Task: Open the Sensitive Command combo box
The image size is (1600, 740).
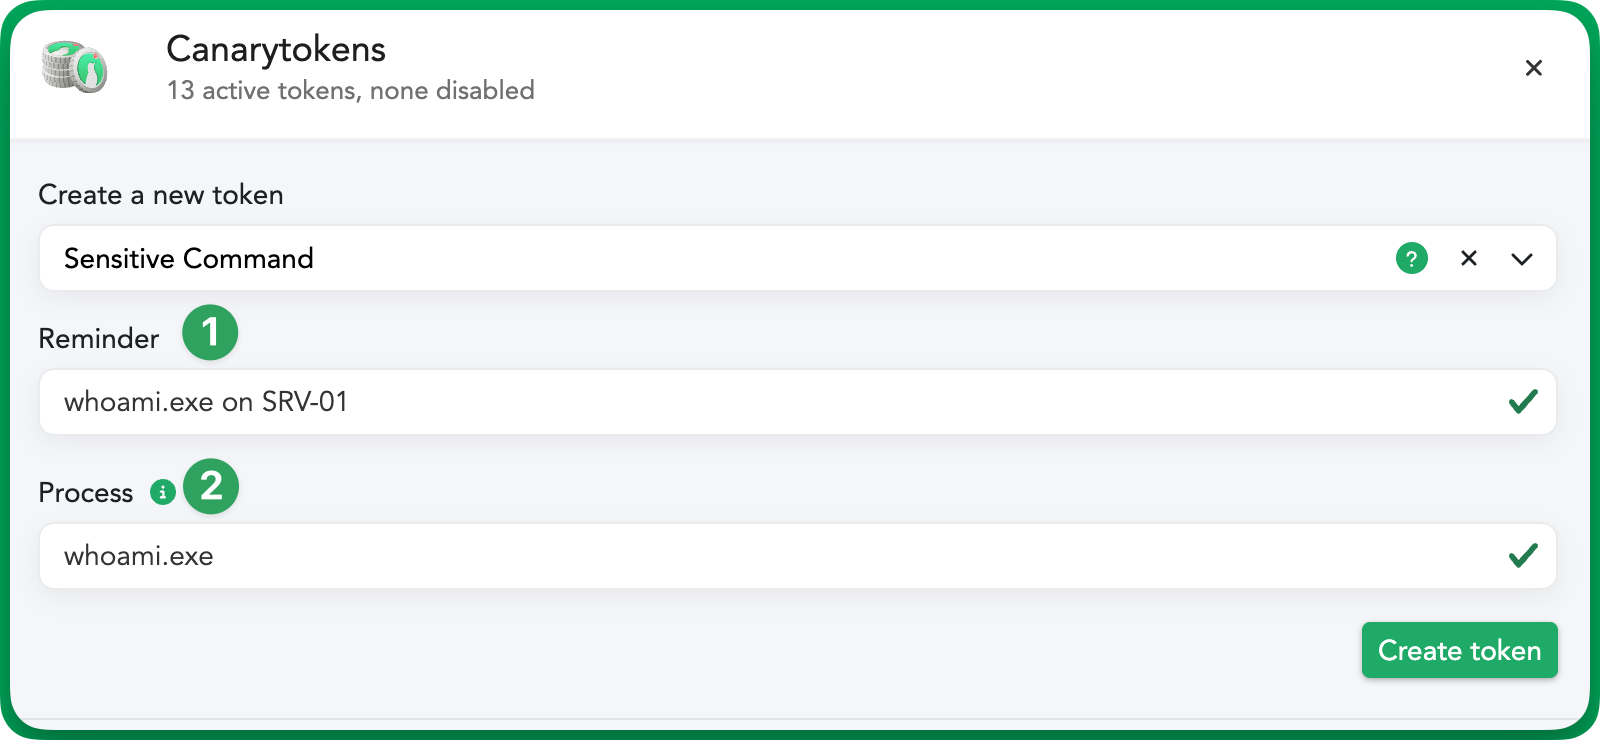Action: tap(797, 258)
